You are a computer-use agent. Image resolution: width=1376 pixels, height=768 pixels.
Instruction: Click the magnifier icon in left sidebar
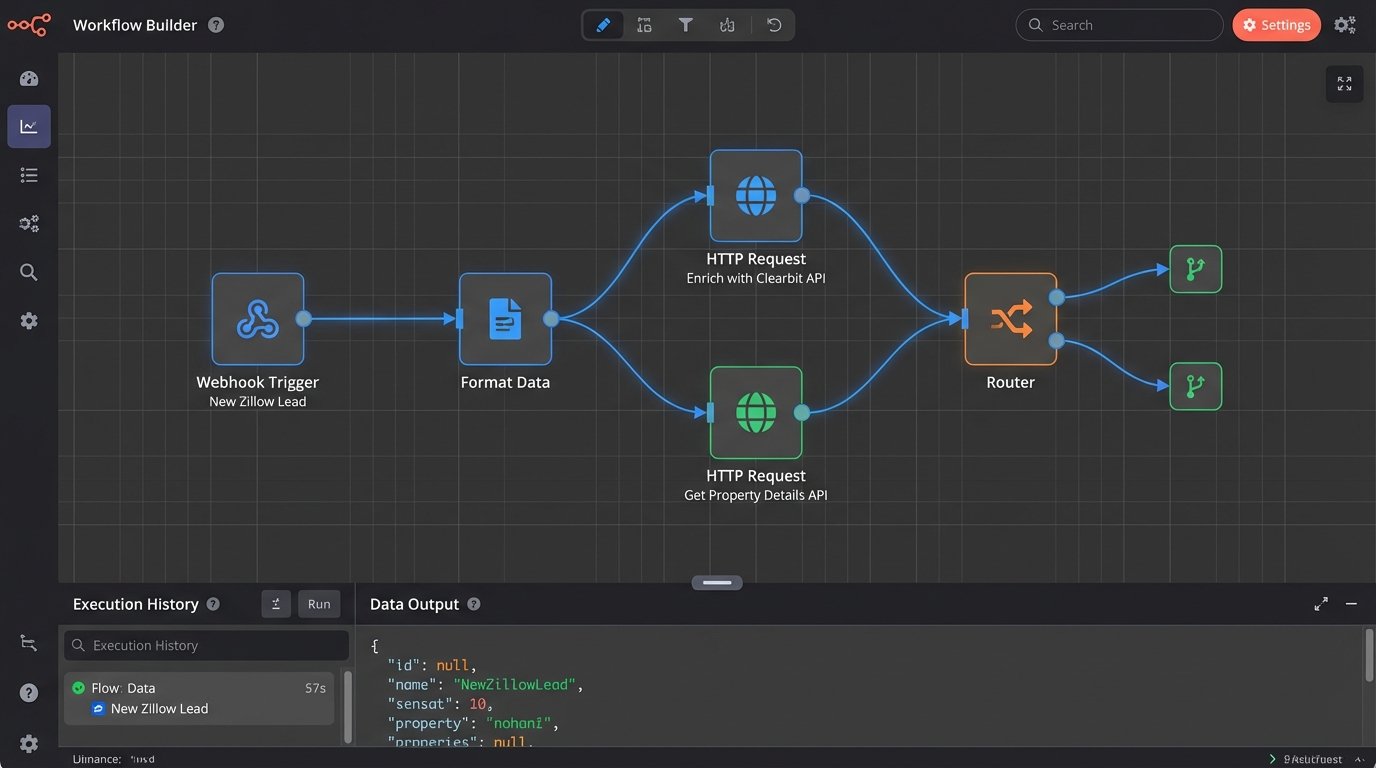pyautogui.click(x=29, y=272)
